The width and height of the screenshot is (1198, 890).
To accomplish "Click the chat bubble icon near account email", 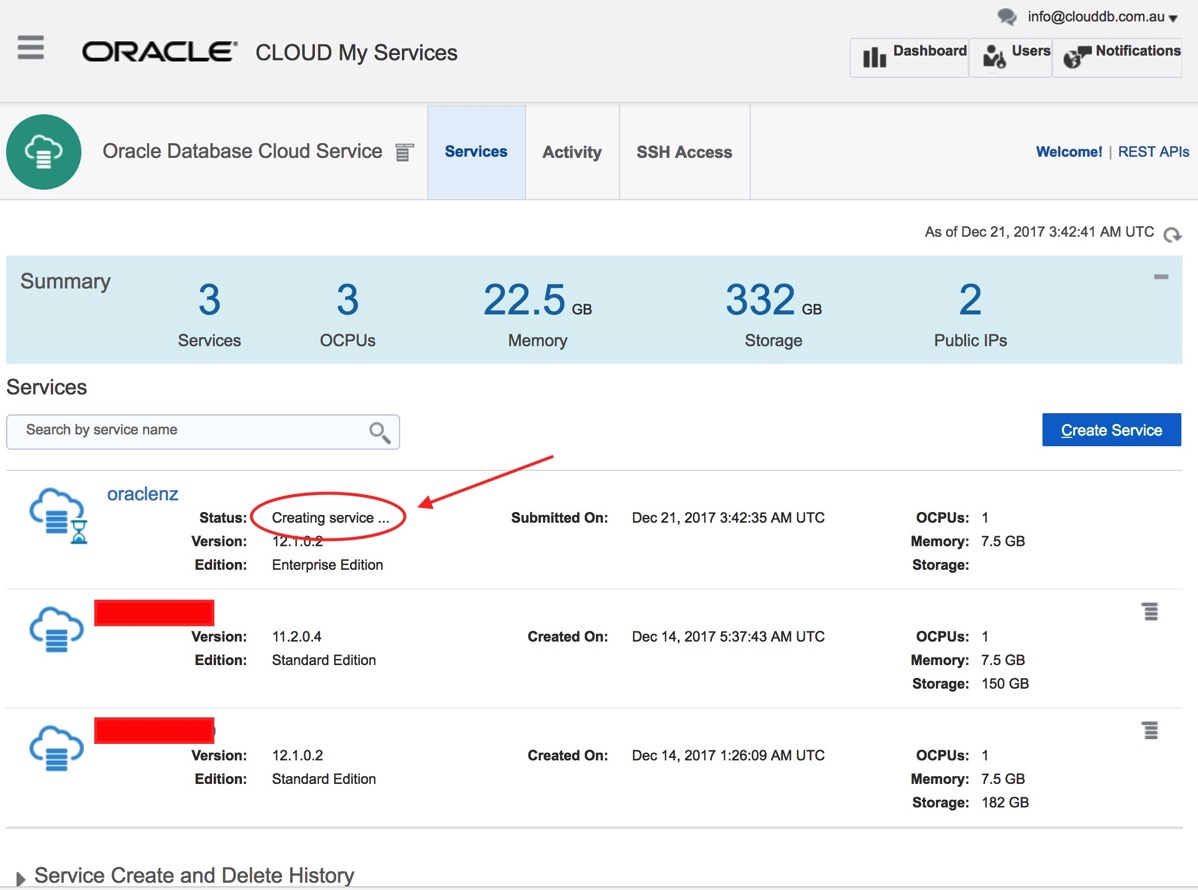I will (x=1007, y=17).
